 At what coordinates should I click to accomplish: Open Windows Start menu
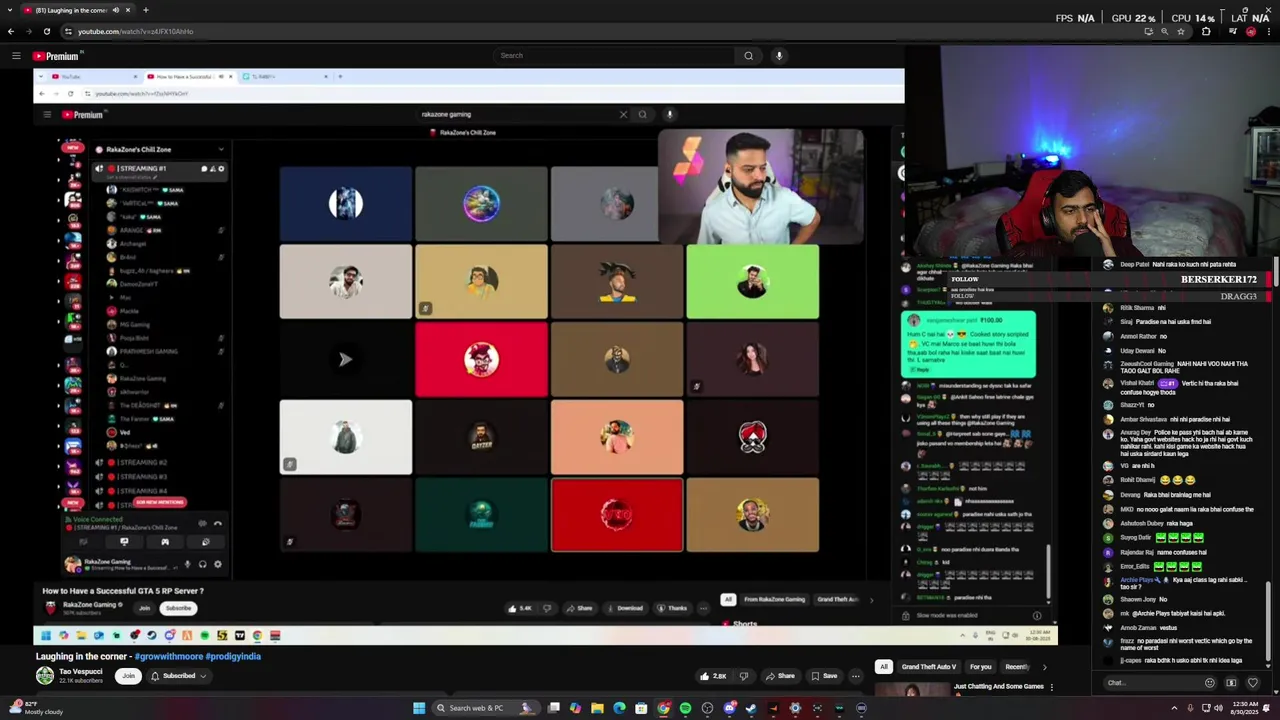pyautogui.click(x=419, y=709)
